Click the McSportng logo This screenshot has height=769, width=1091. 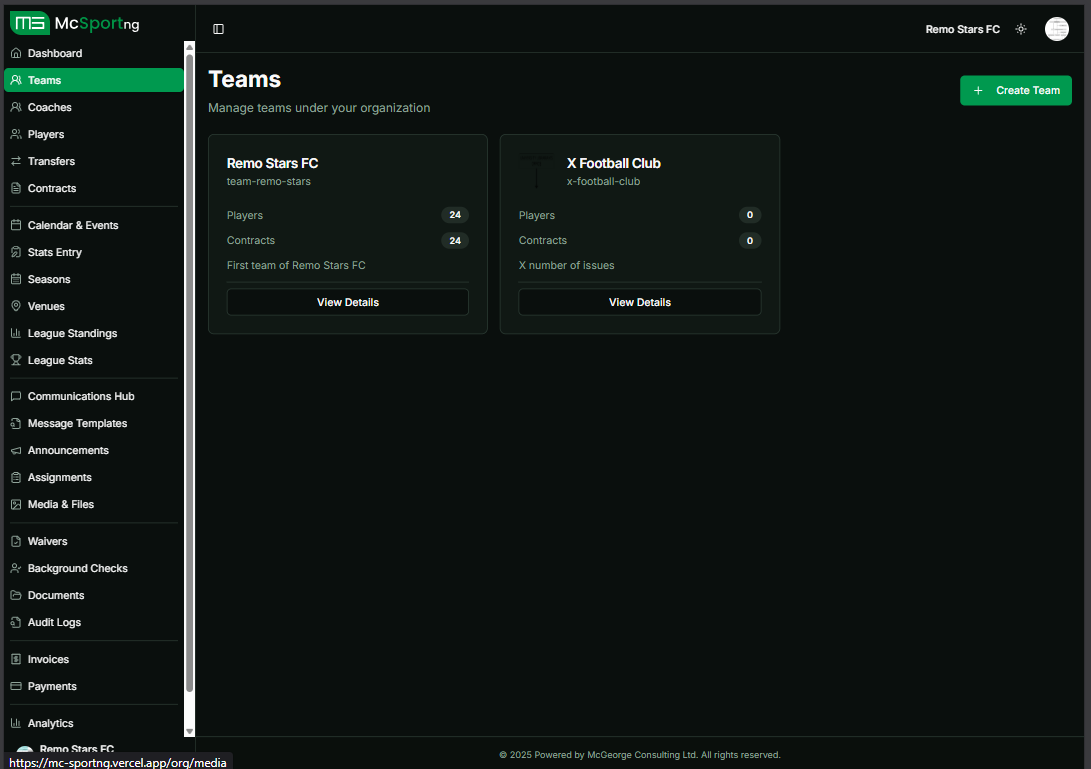[x=75, y=23]
